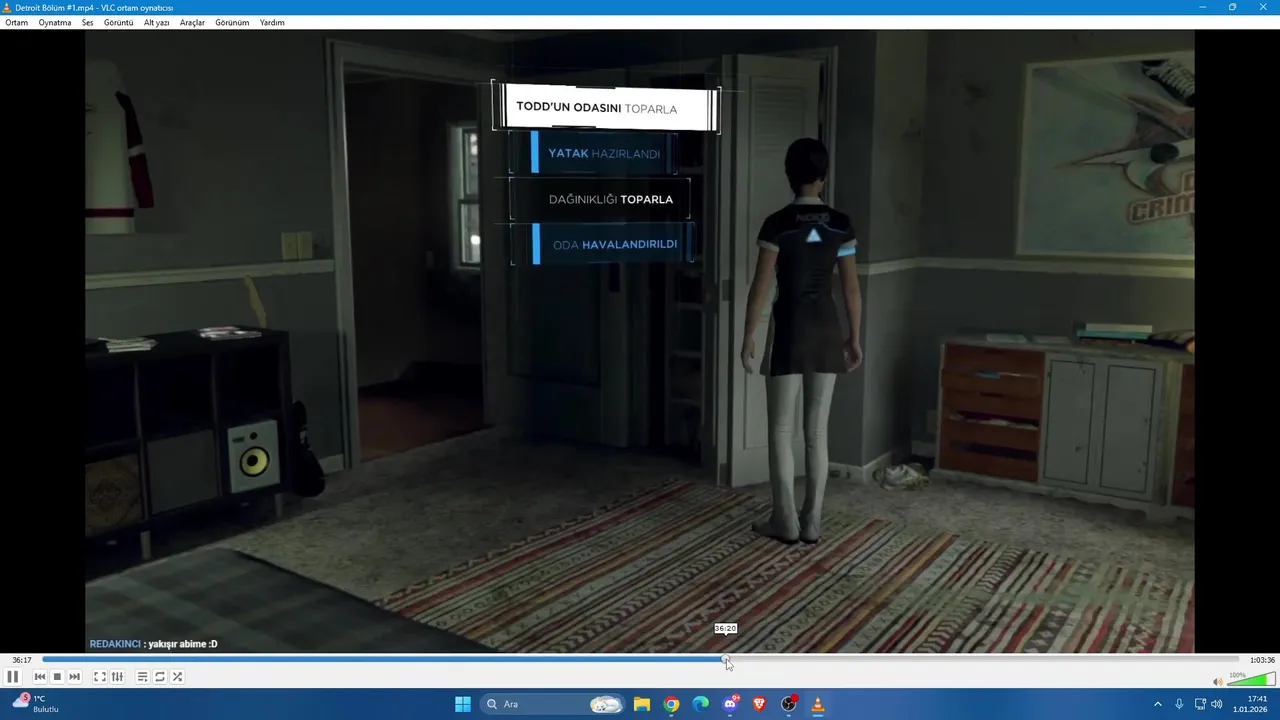Toggle loop repeat mode
The height and width of the screenshot is (720, 1280).
point(160,677)
